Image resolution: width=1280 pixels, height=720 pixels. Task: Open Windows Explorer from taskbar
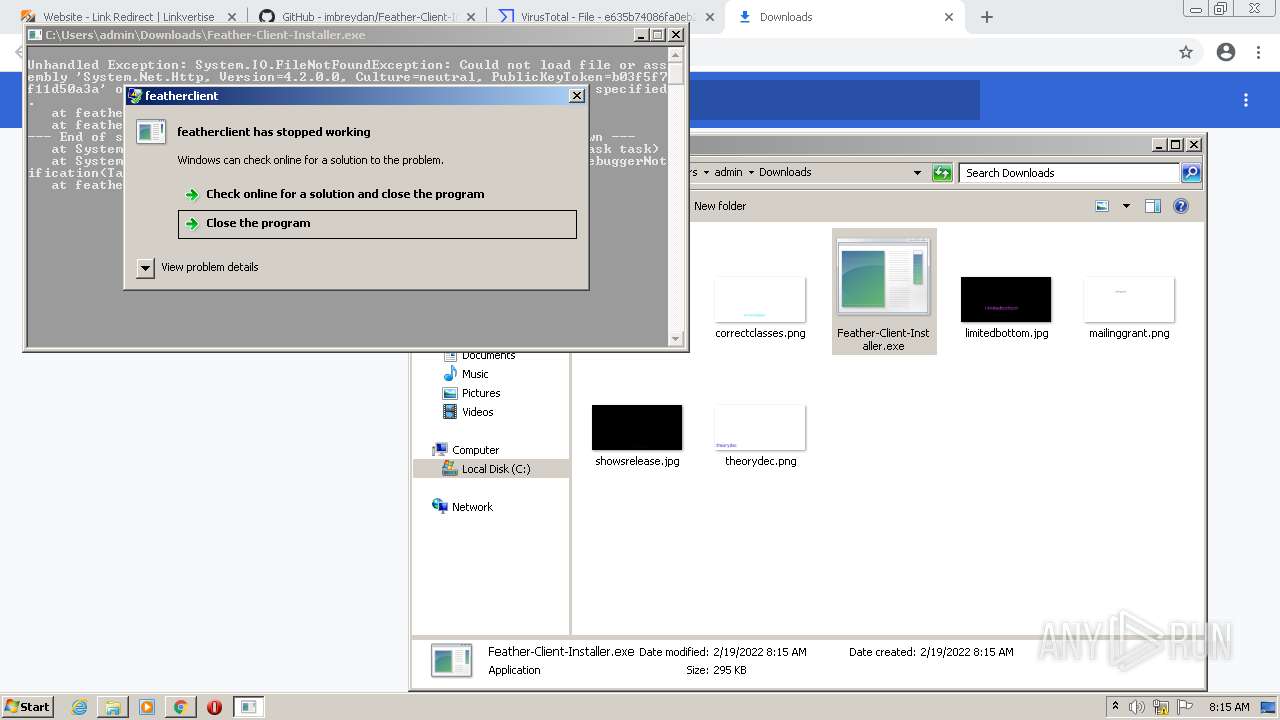click(x=113, y=707)
